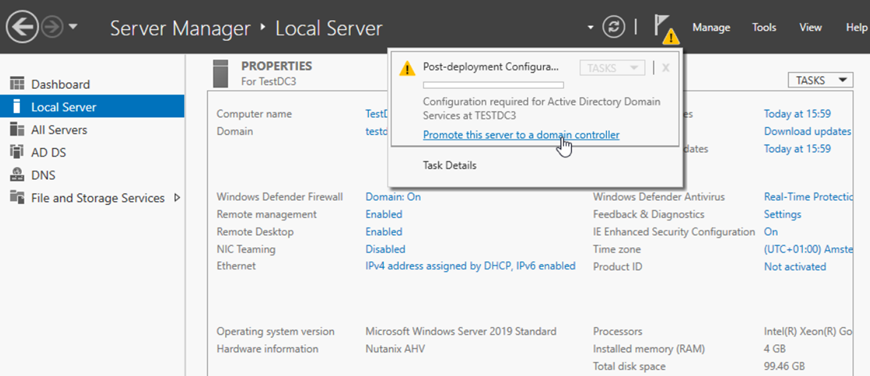Image resolution: width=870 pixels, height=376 pixels.
Task: Open the View menu
Action: click(x=810, y=28)
